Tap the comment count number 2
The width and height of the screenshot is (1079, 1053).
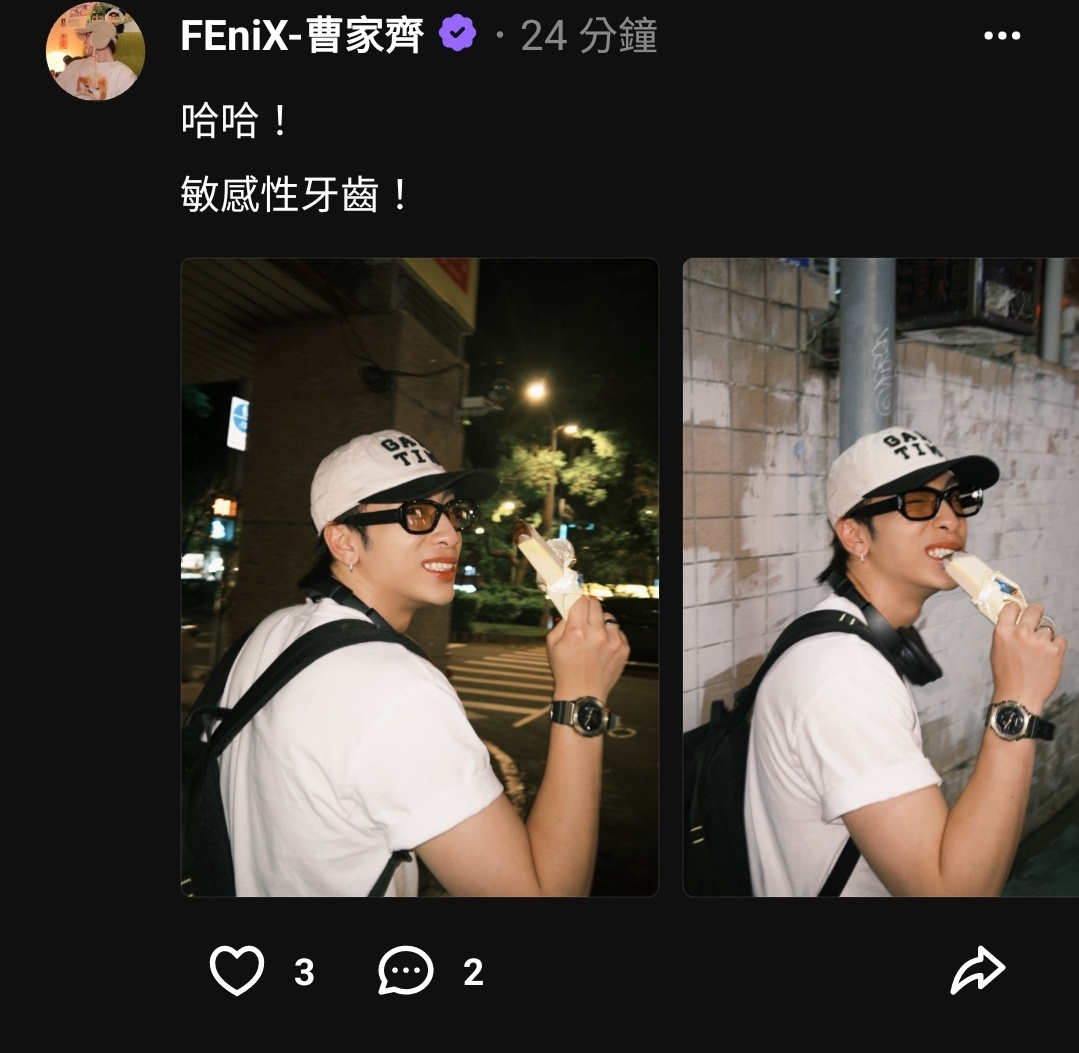pyautogui.click(x=473, y=972)
